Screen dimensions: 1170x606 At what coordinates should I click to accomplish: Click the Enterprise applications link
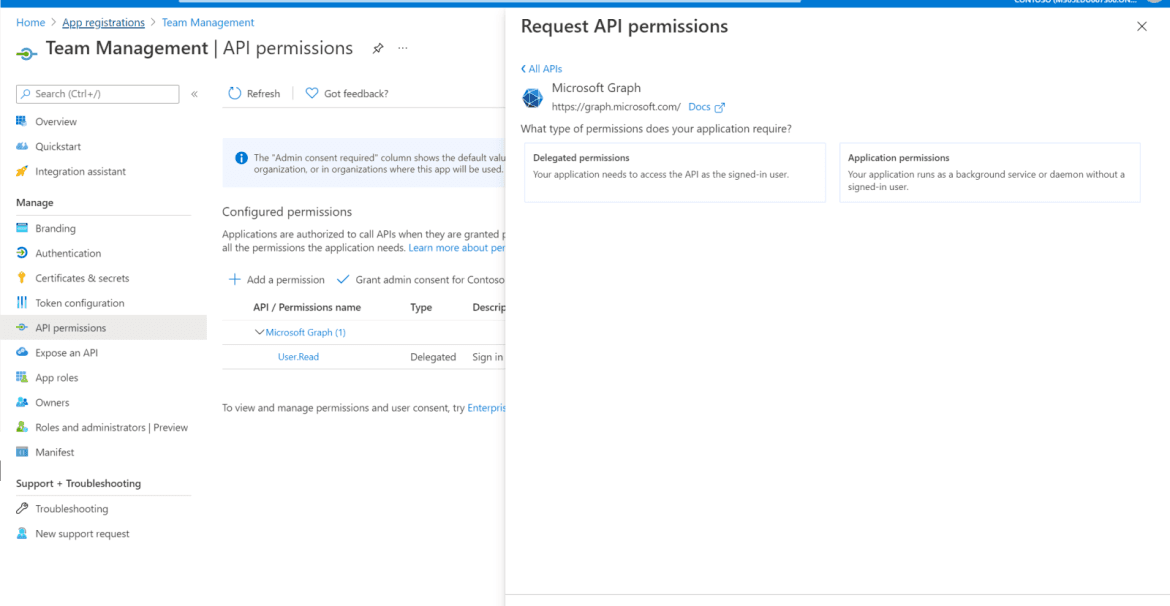tap(486, 408)
